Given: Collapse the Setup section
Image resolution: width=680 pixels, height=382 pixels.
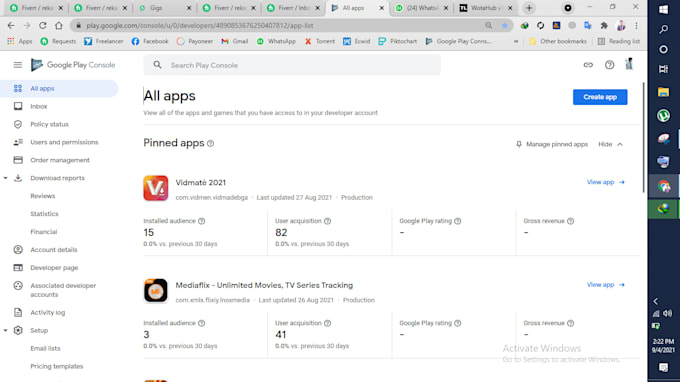Looking at the screenshot, I should click(6, 330).
